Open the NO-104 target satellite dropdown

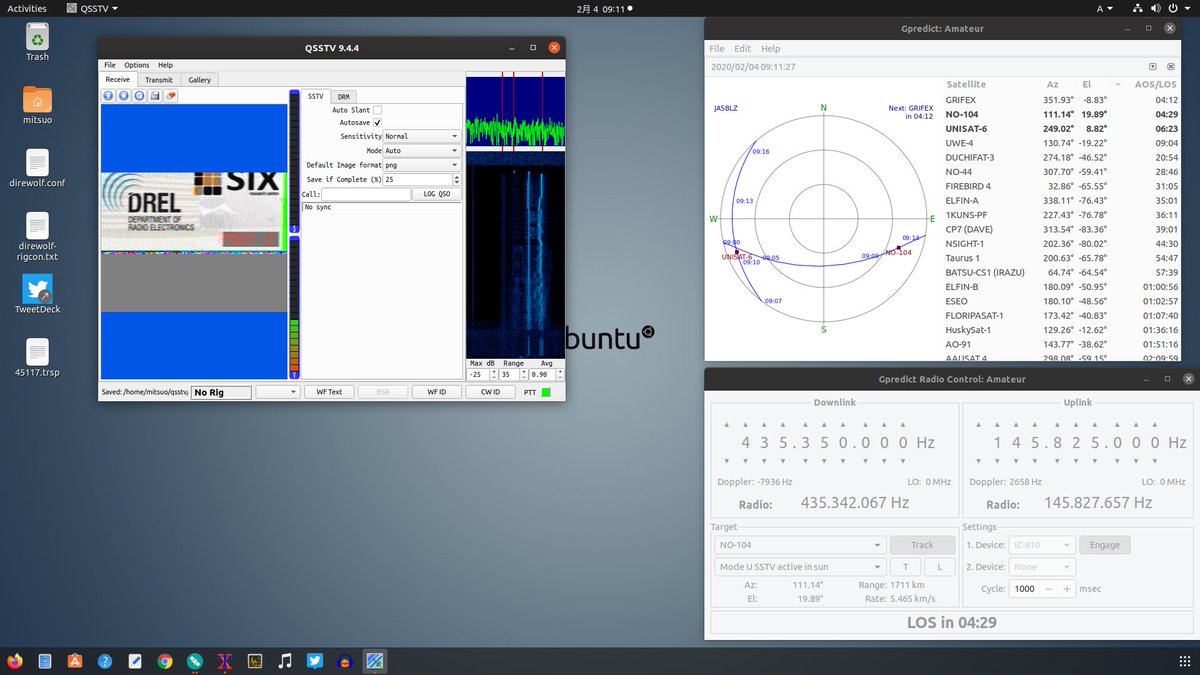pos(798,545)
